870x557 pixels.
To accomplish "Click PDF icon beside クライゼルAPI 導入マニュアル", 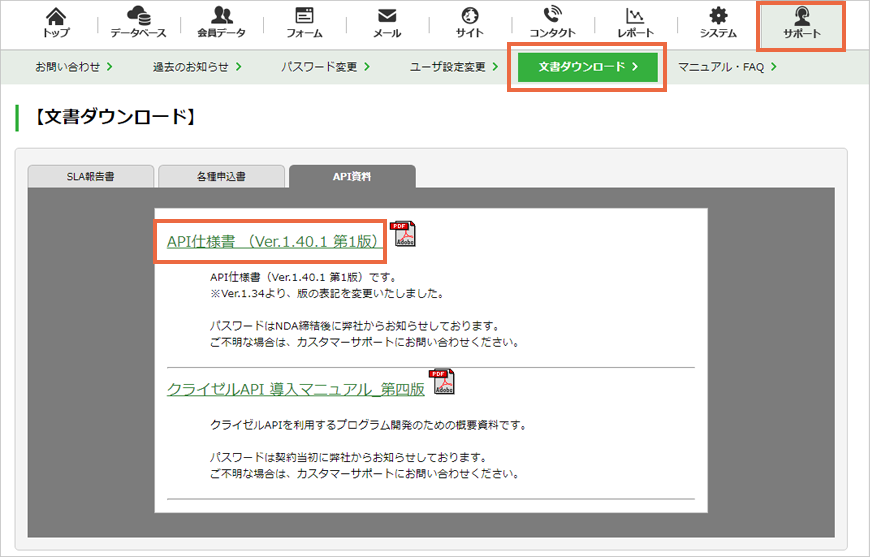I will (x=441, y=382).
